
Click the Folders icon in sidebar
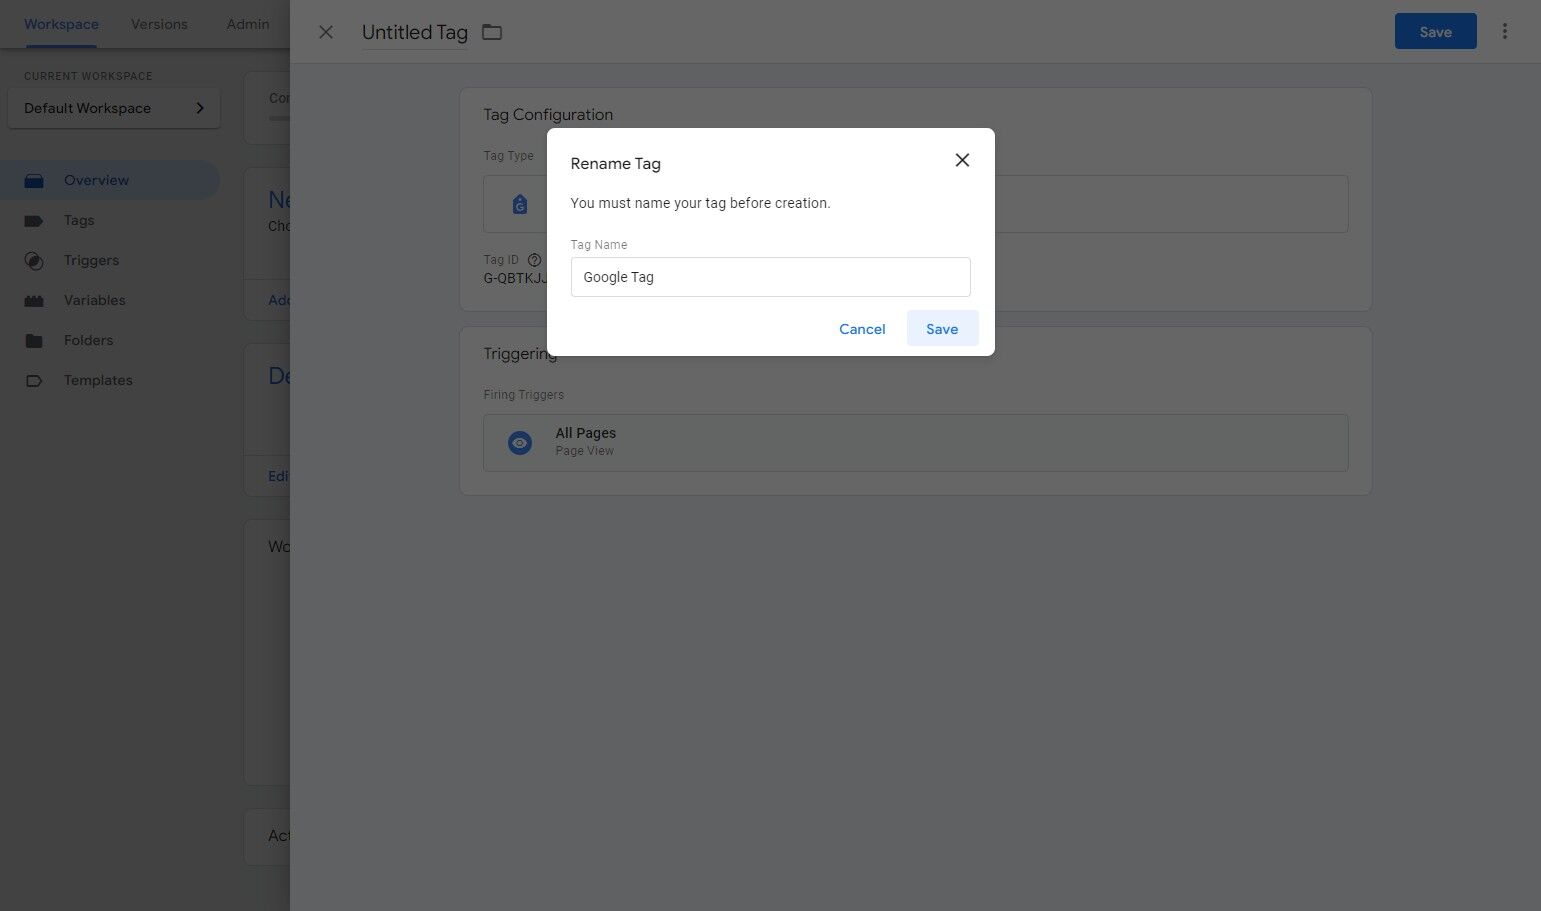[x=34, y=341]
